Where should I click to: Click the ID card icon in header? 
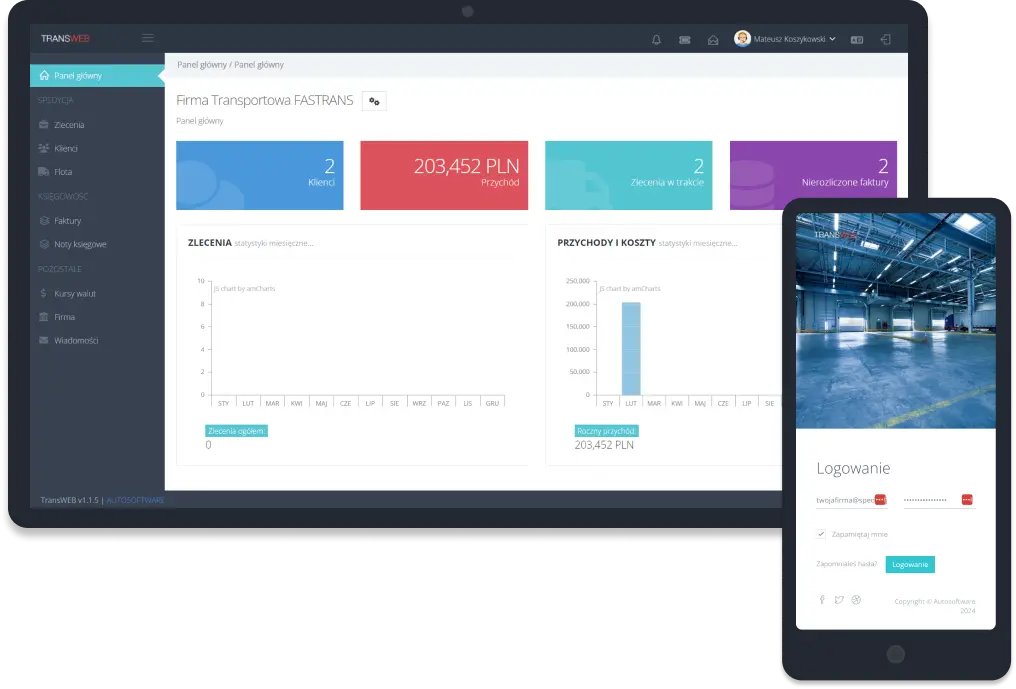click(857, 40)
